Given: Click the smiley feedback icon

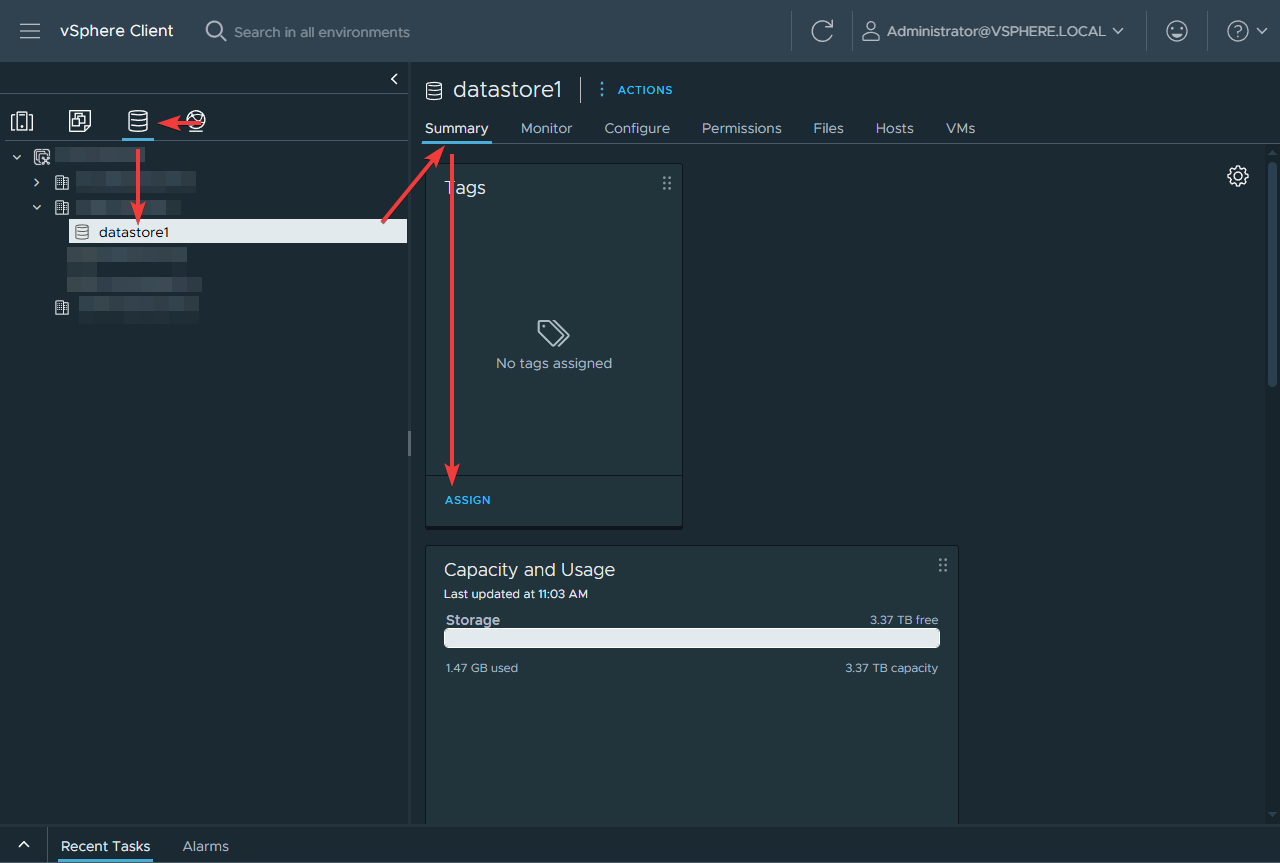Looking at the screenshot, I should tap(1177, 31).
